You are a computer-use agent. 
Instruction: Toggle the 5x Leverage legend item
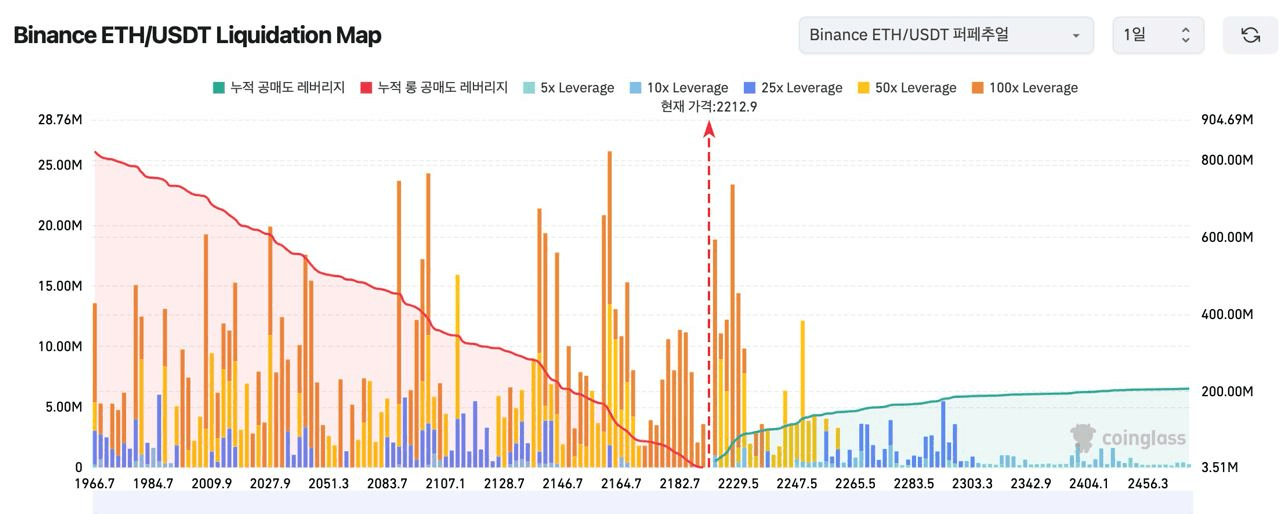(568, 88)
